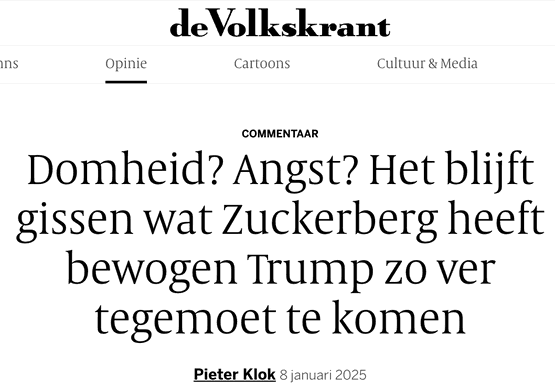Screen dimensions: 555x388
Task: Switch to the Opinie tab
Action: (126, 64)
